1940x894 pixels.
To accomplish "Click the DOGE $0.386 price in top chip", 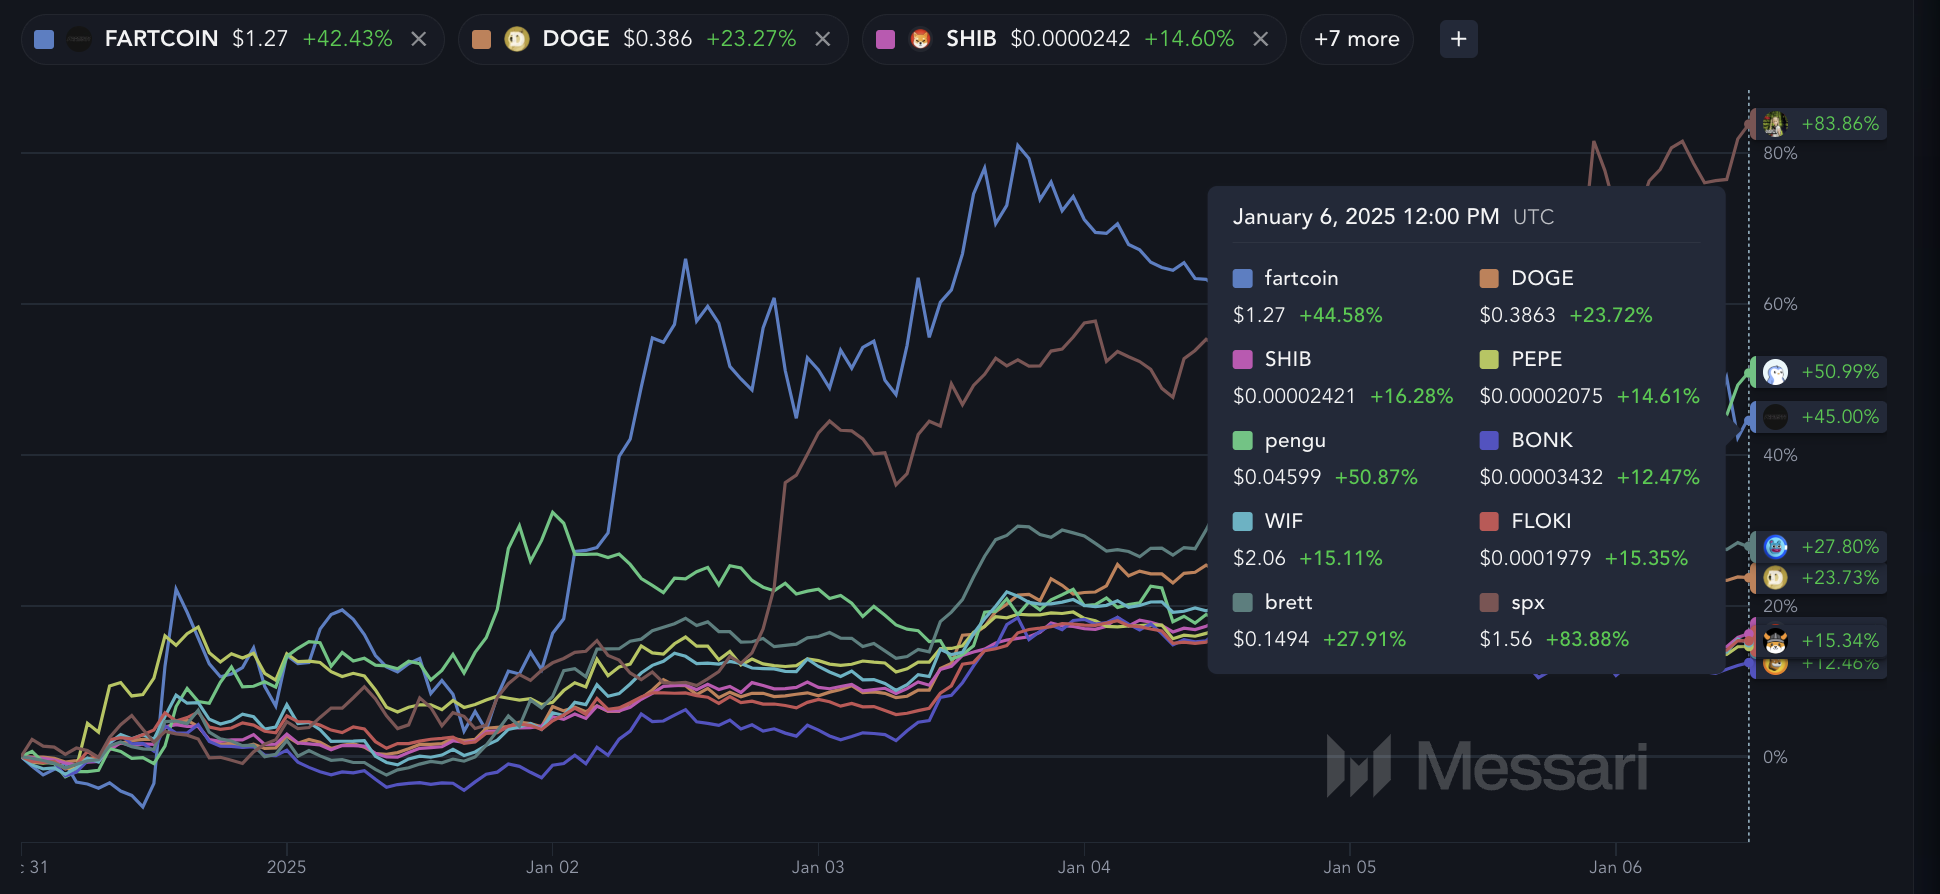I will pos(658,39).
